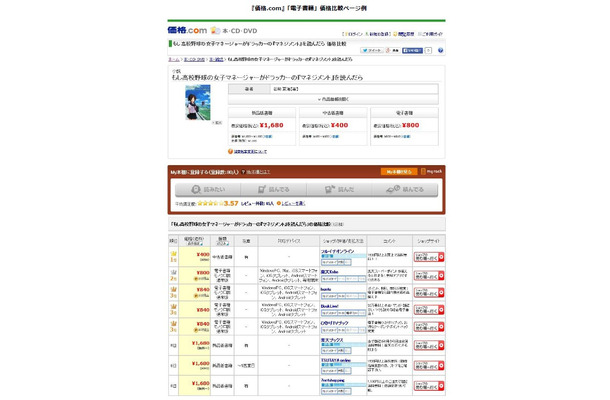Image resolution: width=610 pixels, height=400 pixels.
Task: Mark the book as 読んでる
Action: pyautogui.click(x=273, y=189)
